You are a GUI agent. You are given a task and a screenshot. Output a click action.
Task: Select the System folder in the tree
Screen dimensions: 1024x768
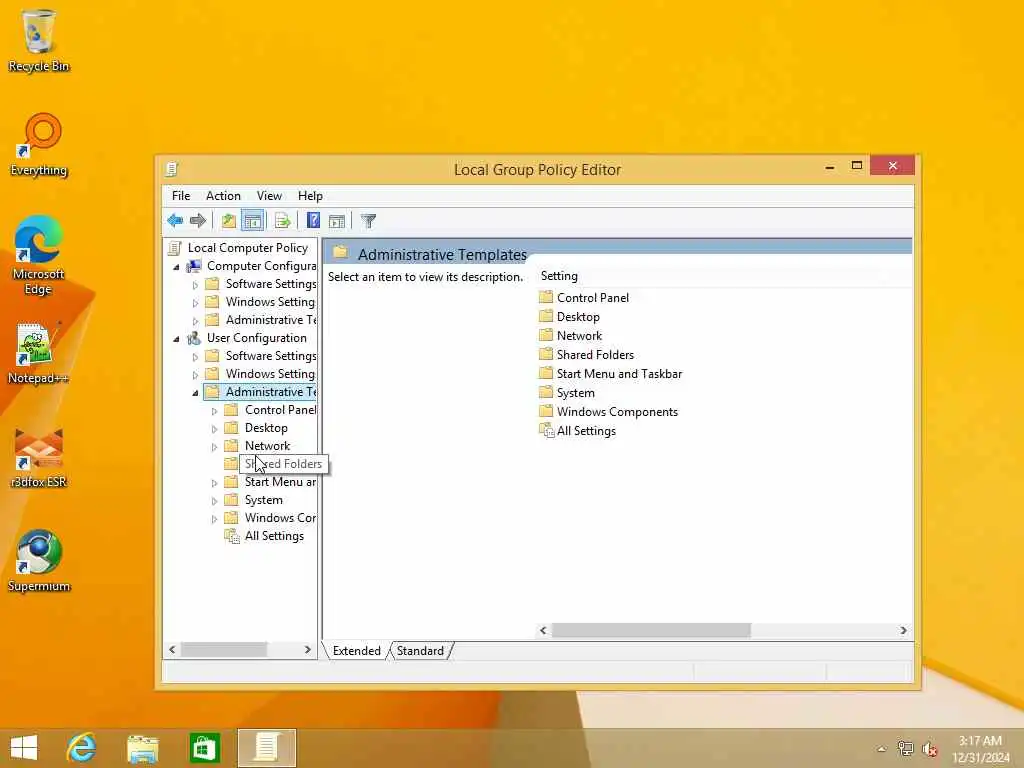tap(263, 500)
